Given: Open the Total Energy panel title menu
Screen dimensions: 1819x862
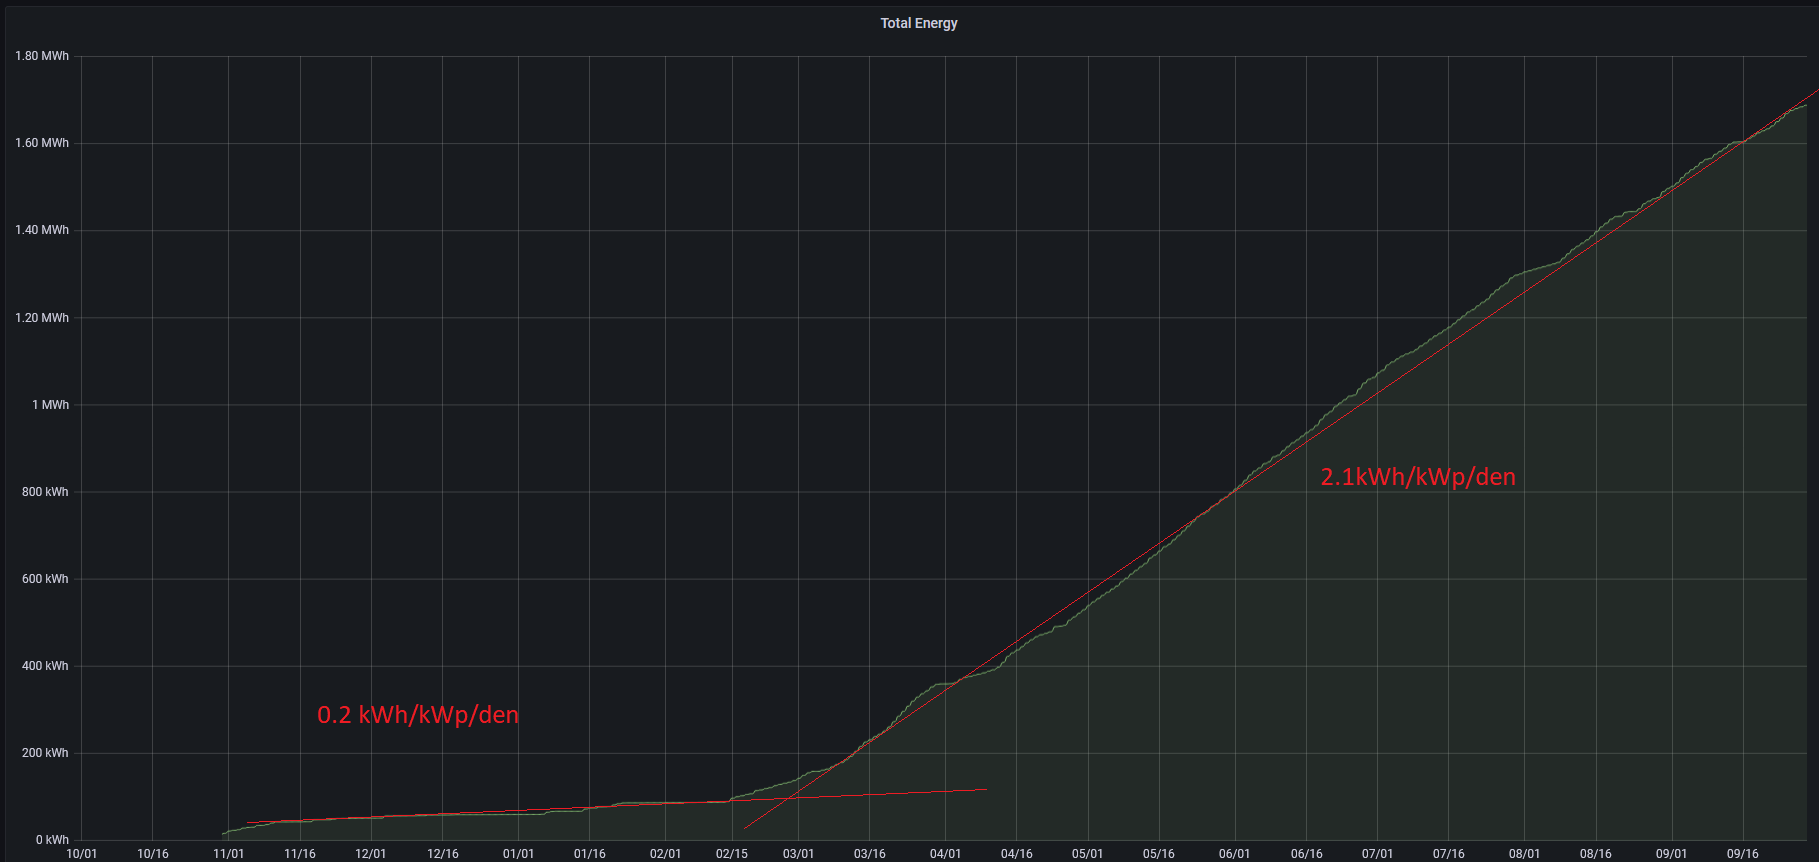Looking at the screenshot, I should click(918, 23).
